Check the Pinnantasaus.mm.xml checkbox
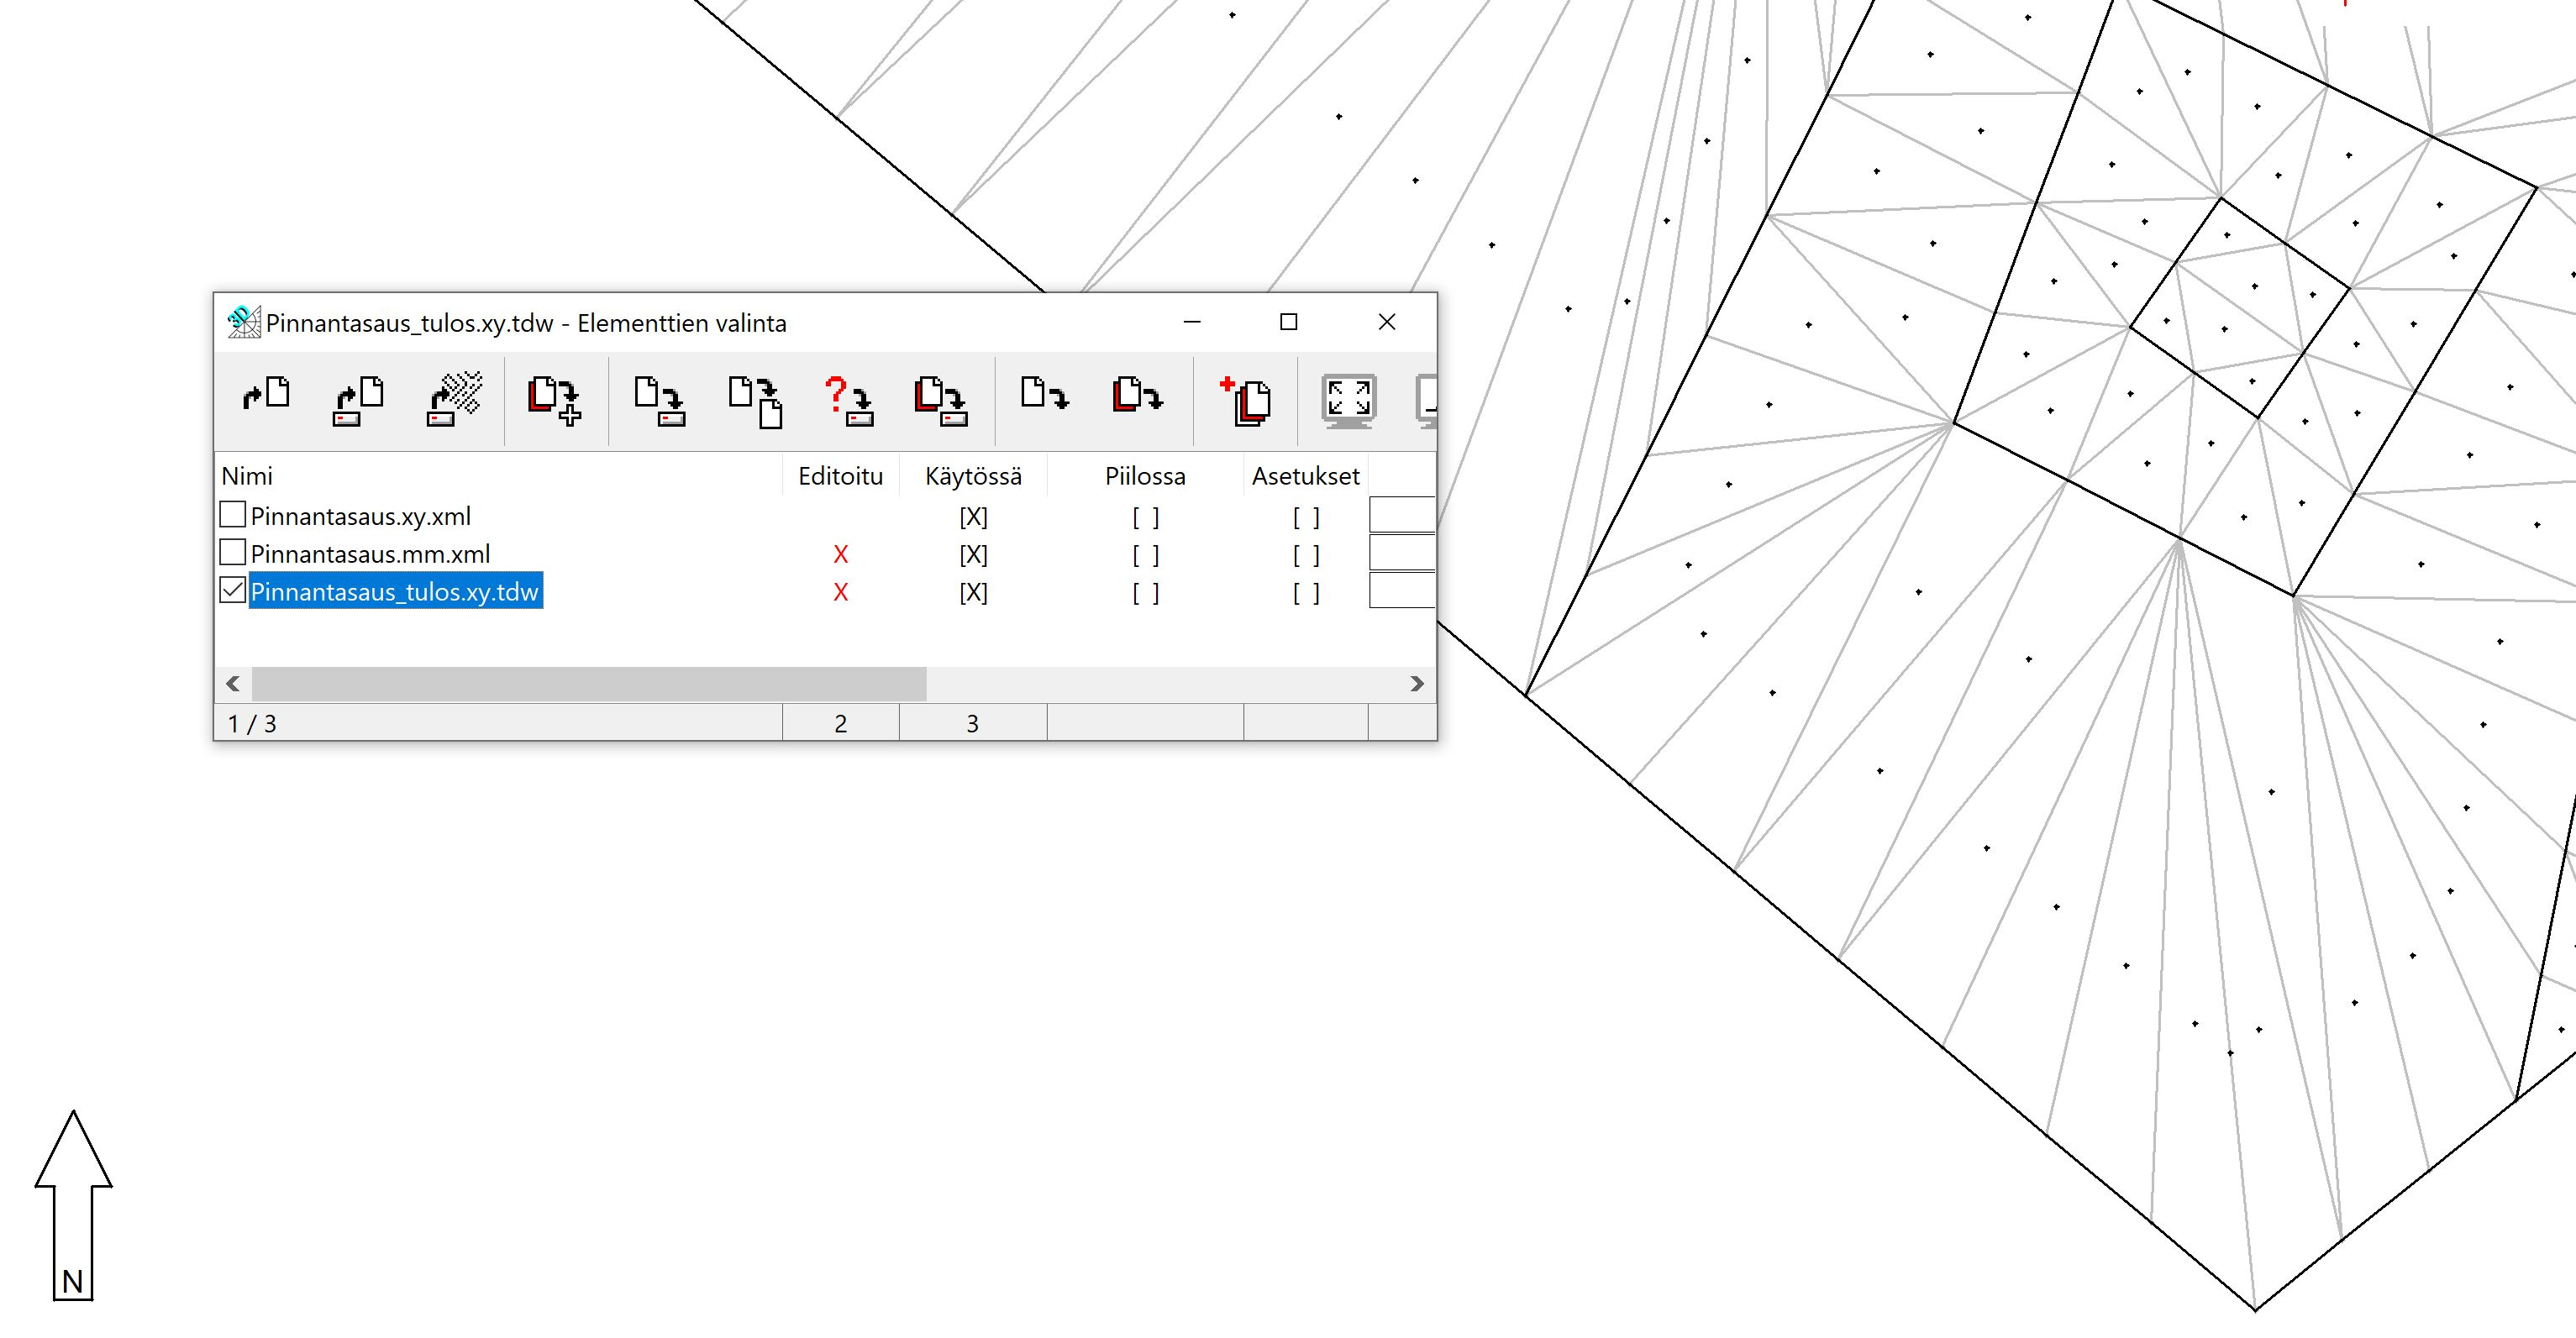The image size is (2576, 1338). [232, 552]
